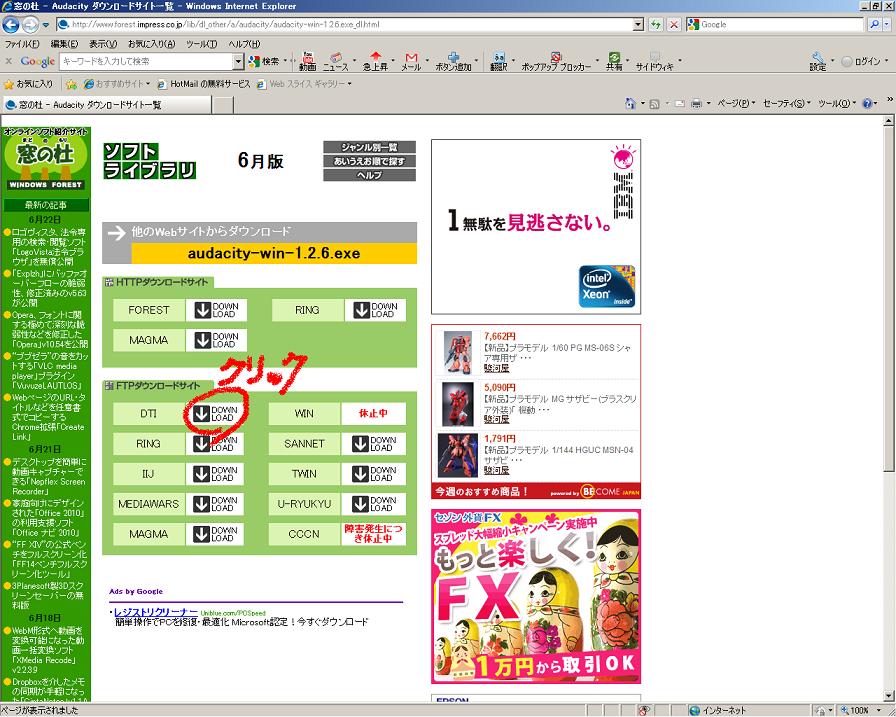Image resolution: width=896 pixels, height=717 pixels.
Task: Open the 動画 YouTube toolbar icon
Action: pyautogui.click(x=308, y=61)
